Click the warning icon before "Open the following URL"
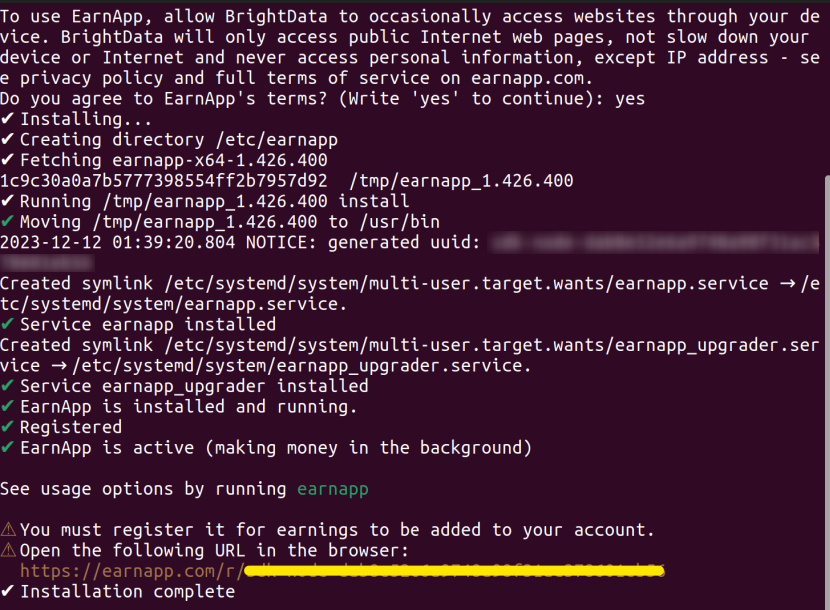The width and height of the screenshot is (830, 610). click(8, 551)
